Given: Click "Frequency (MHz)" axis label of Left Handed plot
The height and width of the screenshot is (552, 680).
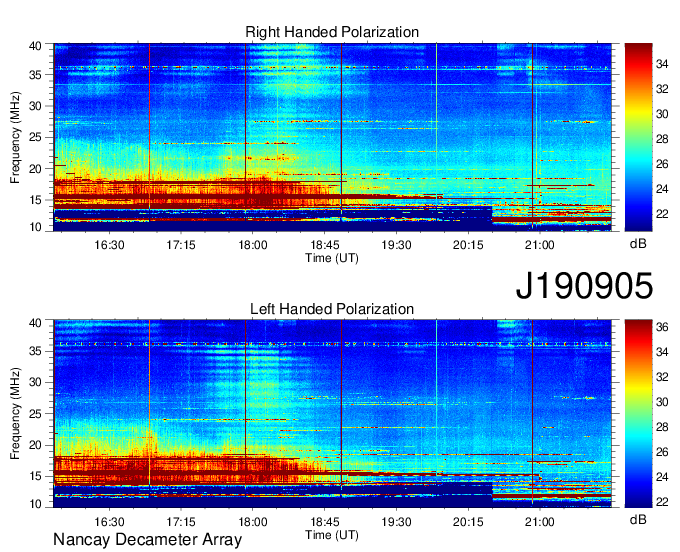Looking at the screenshot, I should [x=15, y=414].
